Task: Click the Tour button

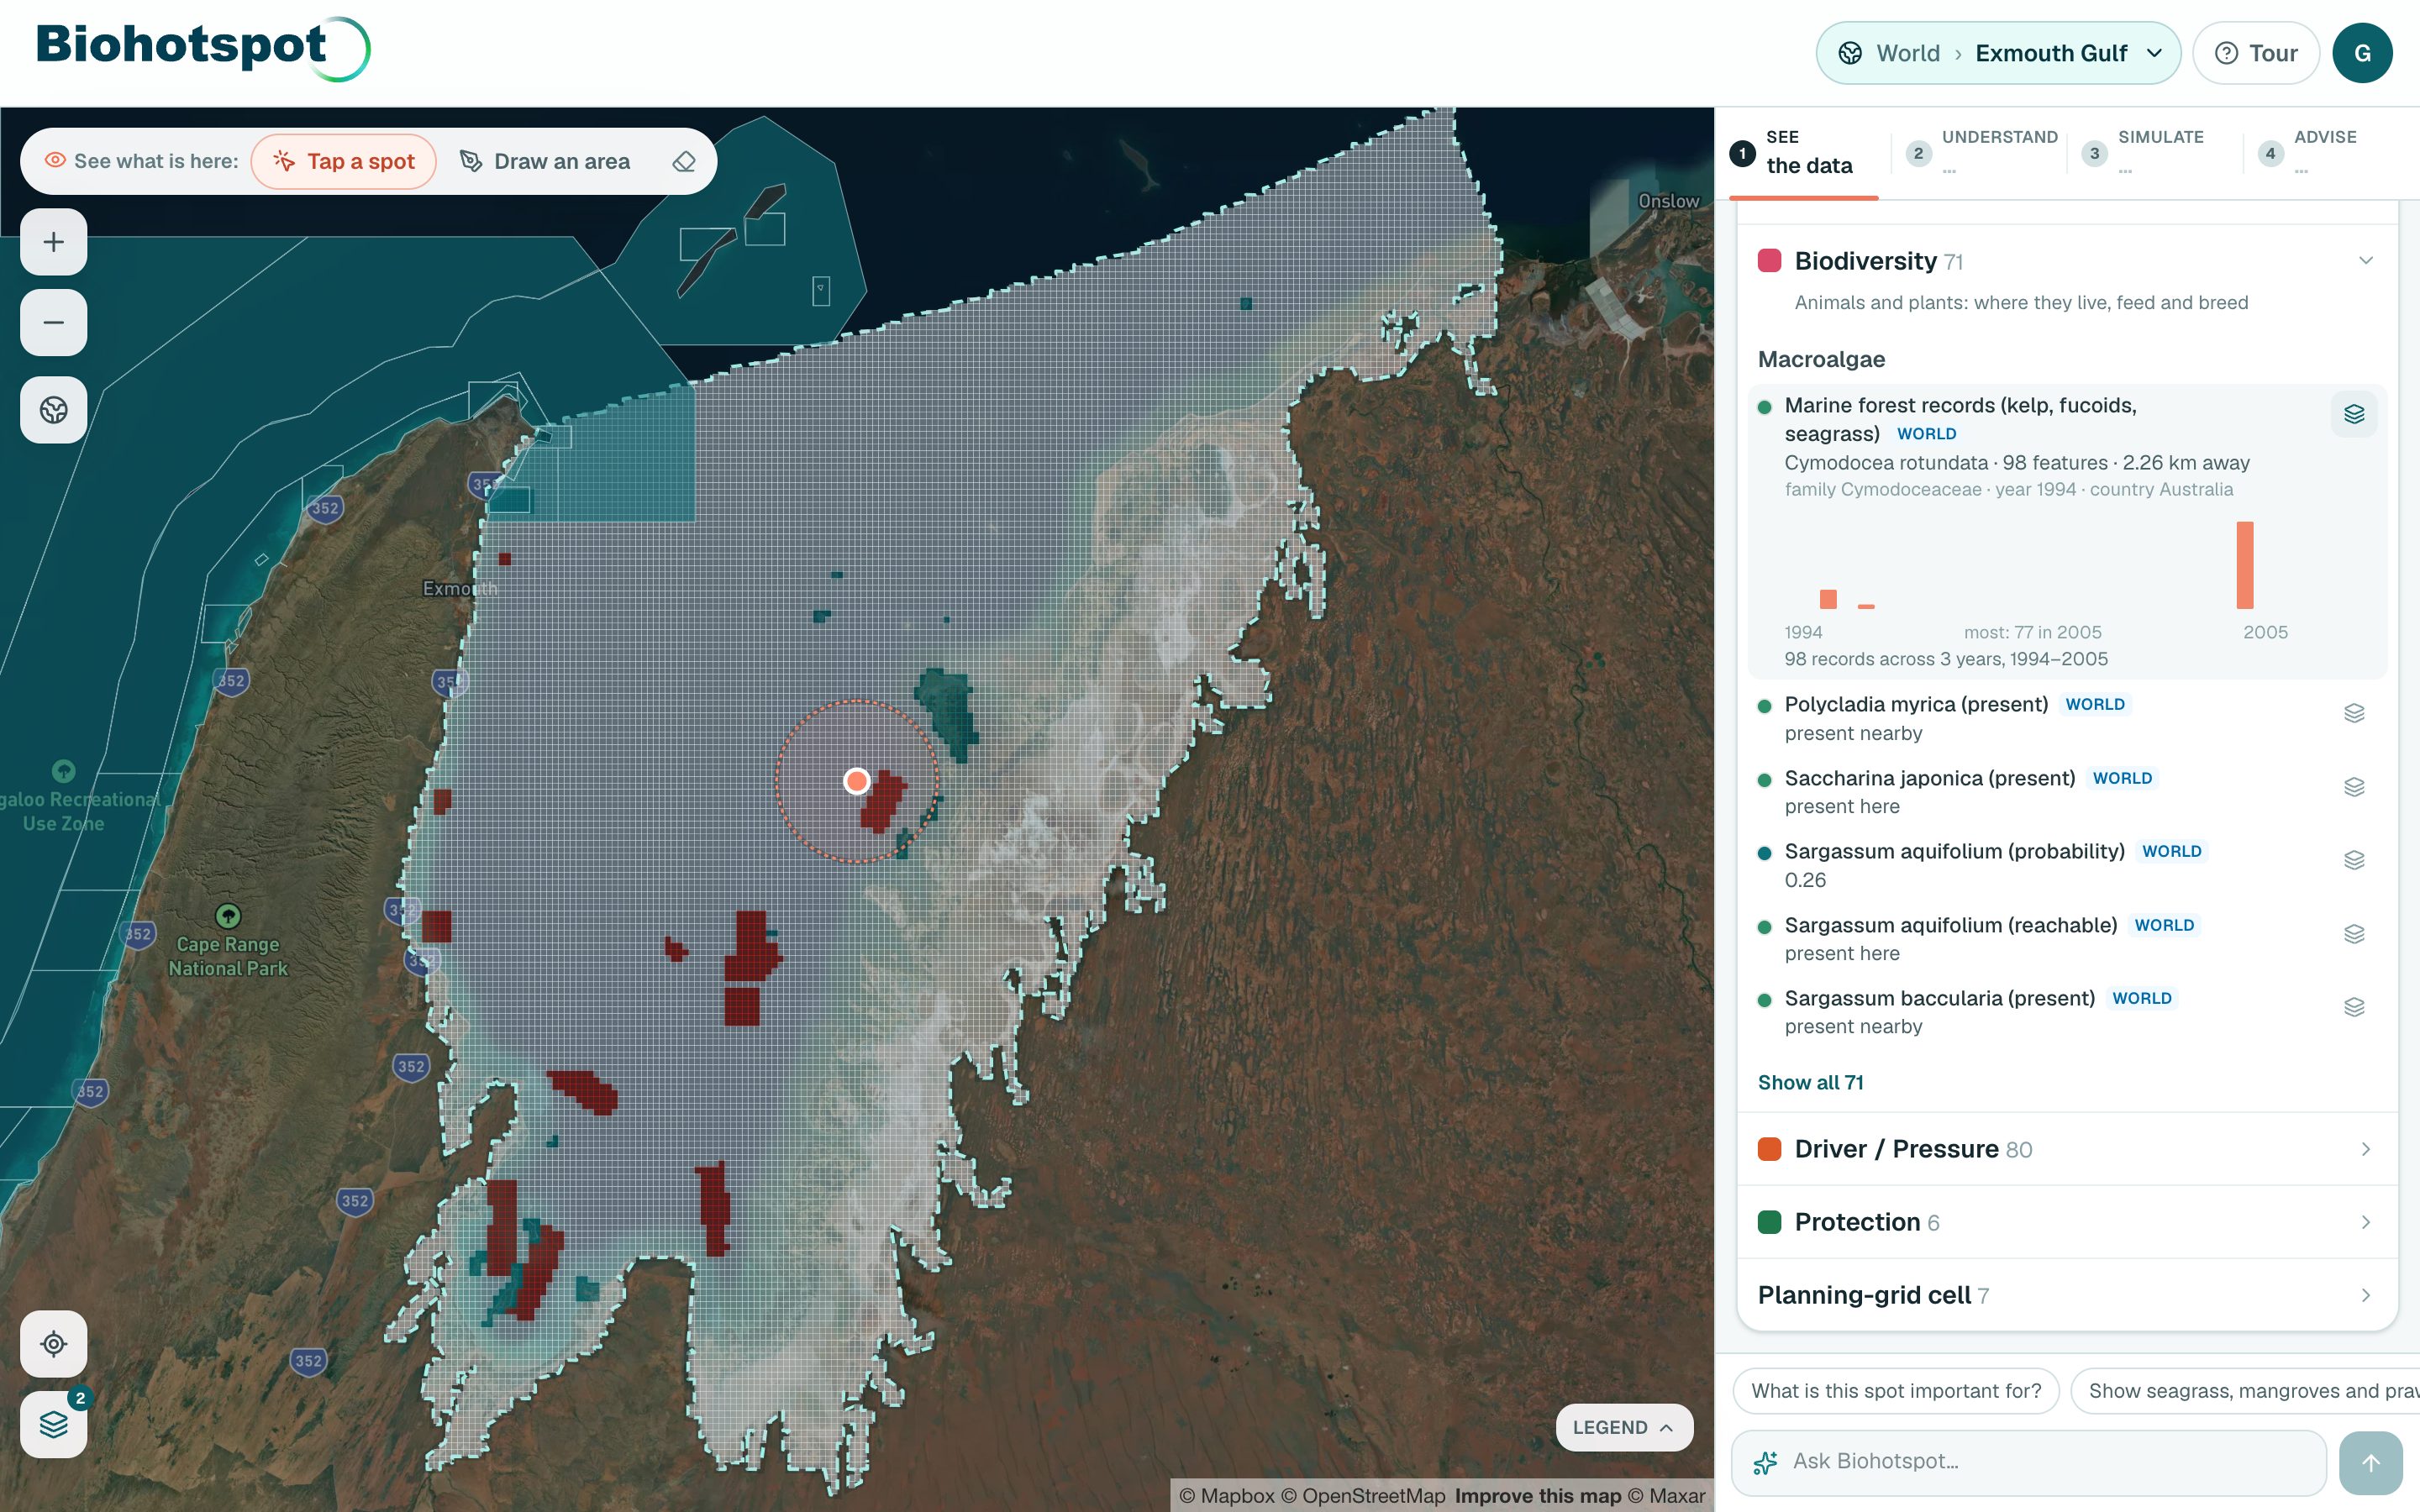Action: (2256, 53)
